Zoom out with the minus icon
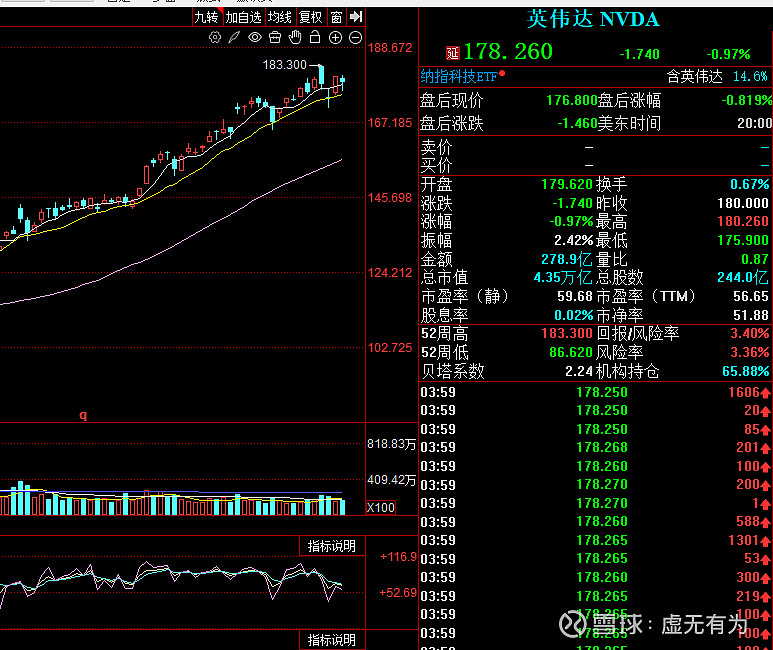This screenshot has height=650, width=773. coord(355,37)
